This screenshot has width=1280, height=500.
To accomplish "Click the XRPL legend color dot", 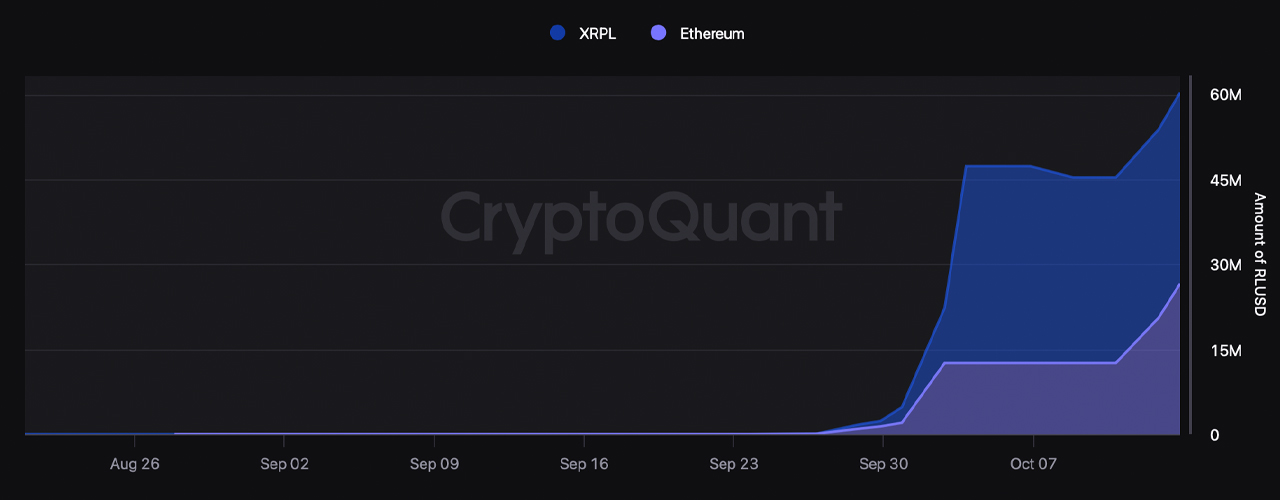I will click(x=558, y=33).
